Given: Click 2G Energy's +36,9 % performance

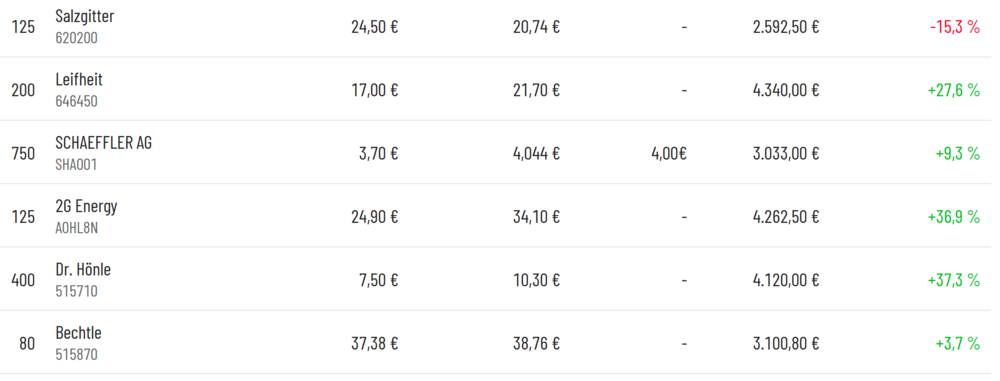Looking at the screenshot, I should coord(953,217).
